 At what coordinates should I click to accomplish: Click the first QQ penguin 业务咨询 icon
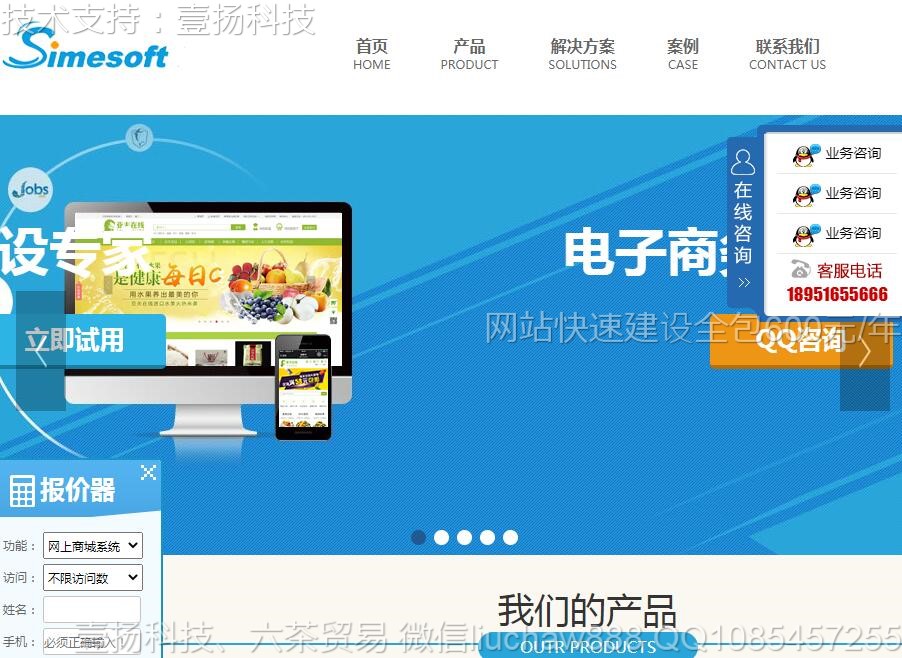click(804, 155)
